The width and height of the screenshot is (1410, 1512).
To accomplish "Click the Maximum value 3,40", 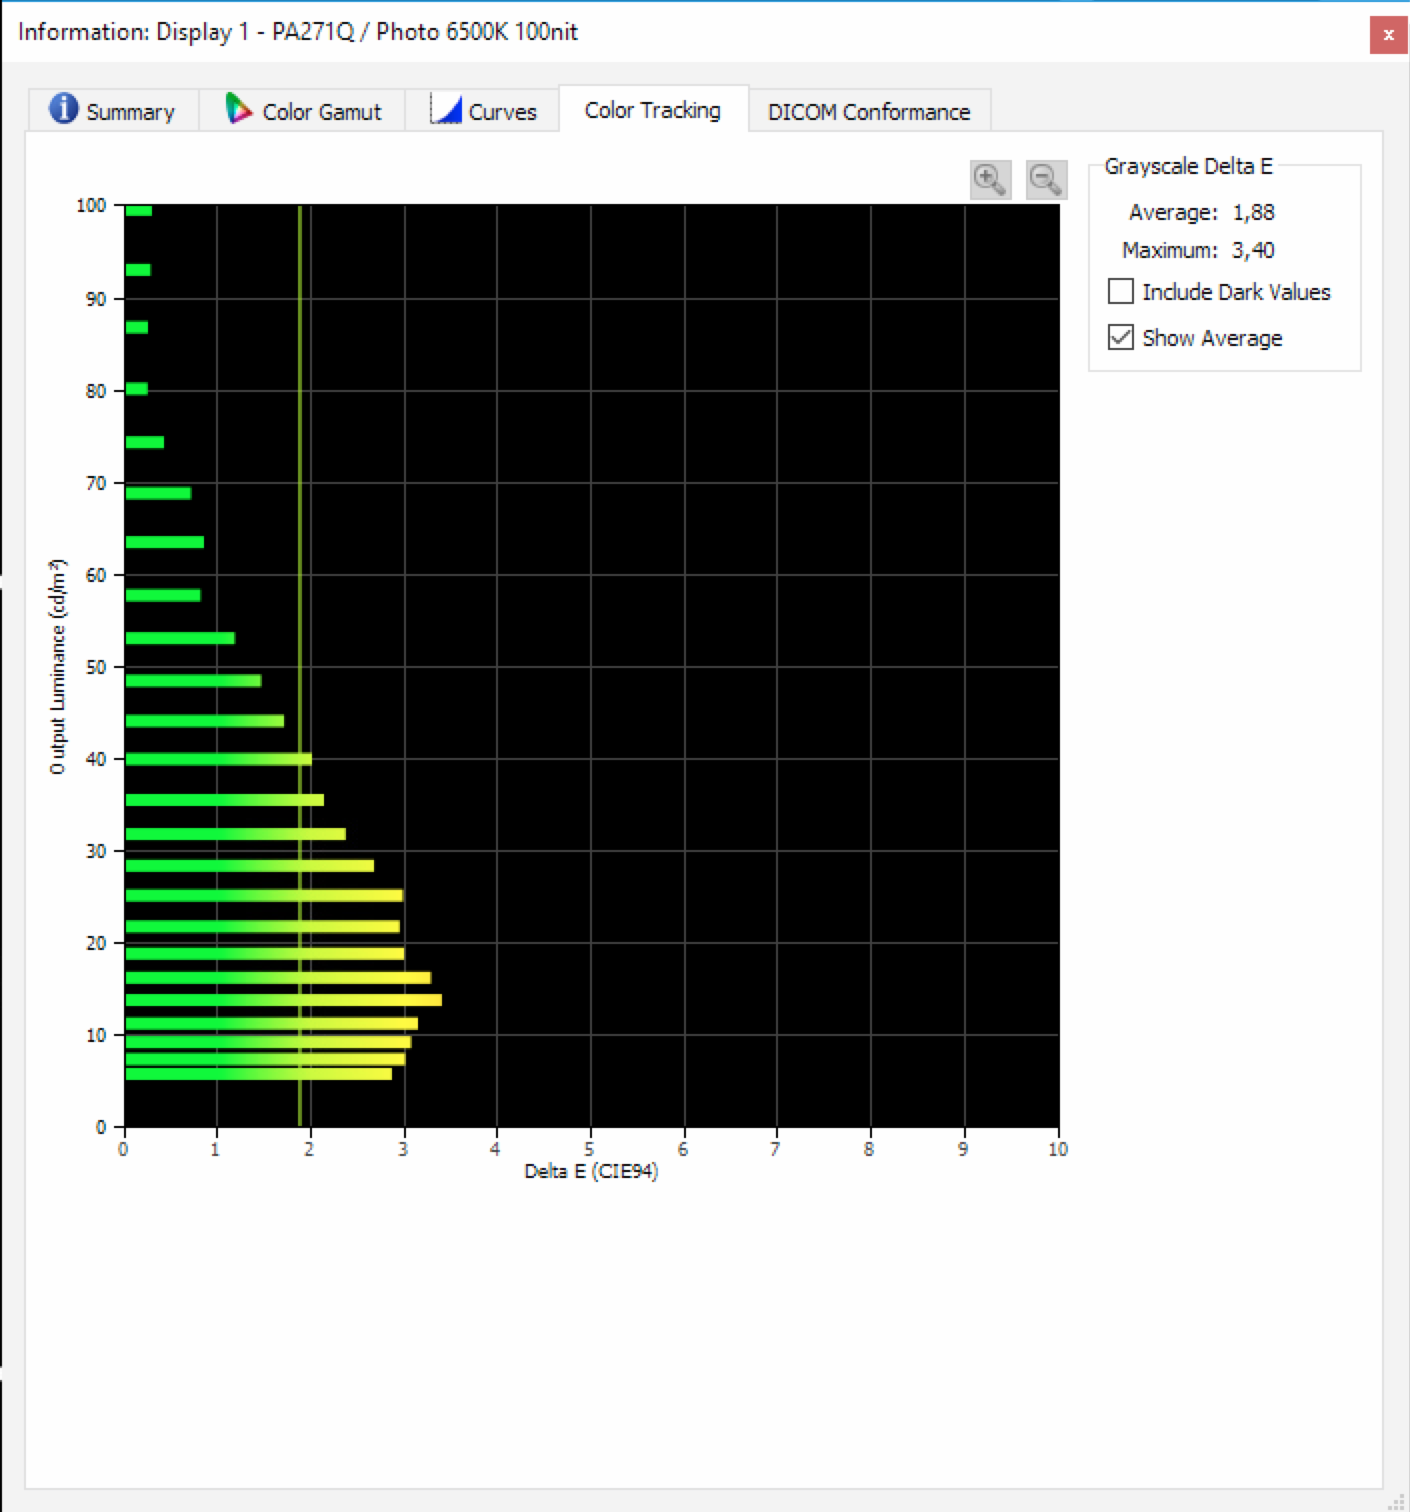I will click(x=1253, y=250).
